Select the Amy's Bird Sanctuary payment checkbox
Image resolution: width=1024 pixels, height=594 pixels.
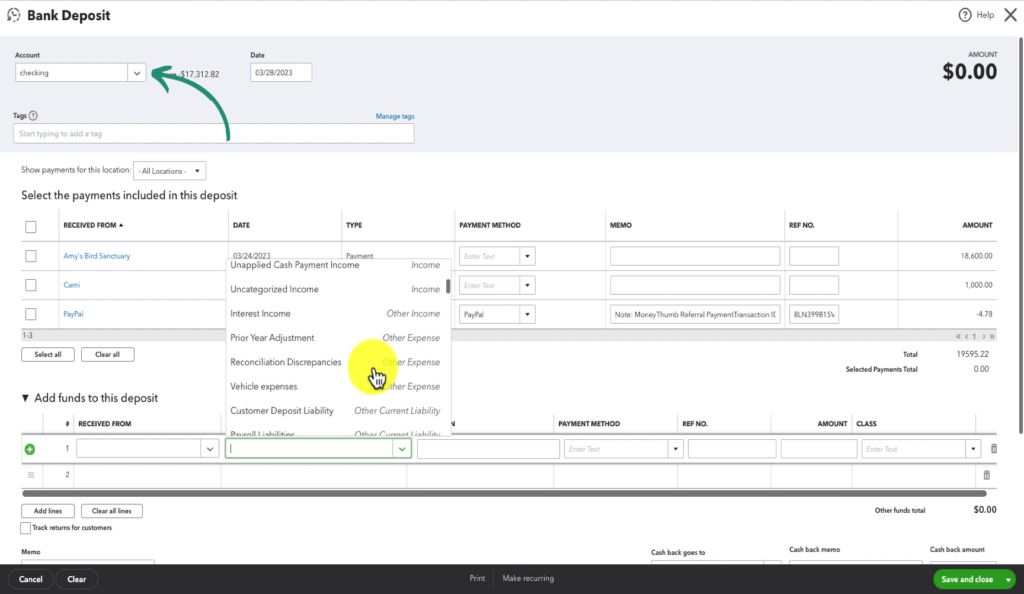pyautogui.click(x=31, y=256)
